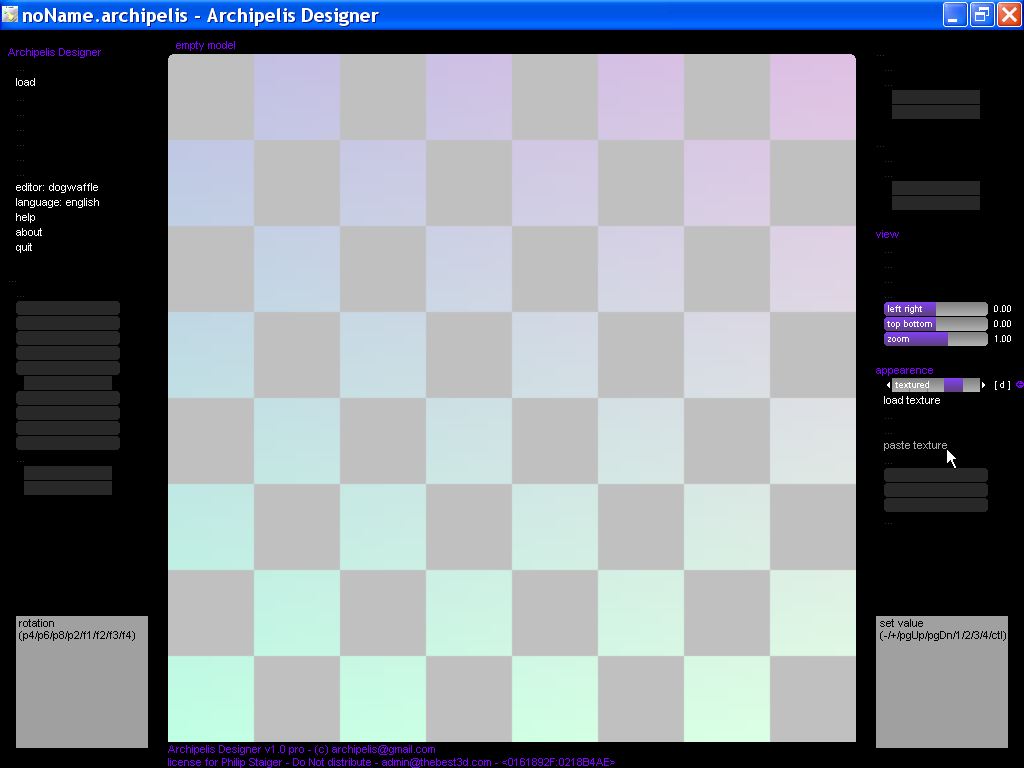This screenshot has width=1024, height=768.
Task: Adjust the zoom slider
Action: 935,339
